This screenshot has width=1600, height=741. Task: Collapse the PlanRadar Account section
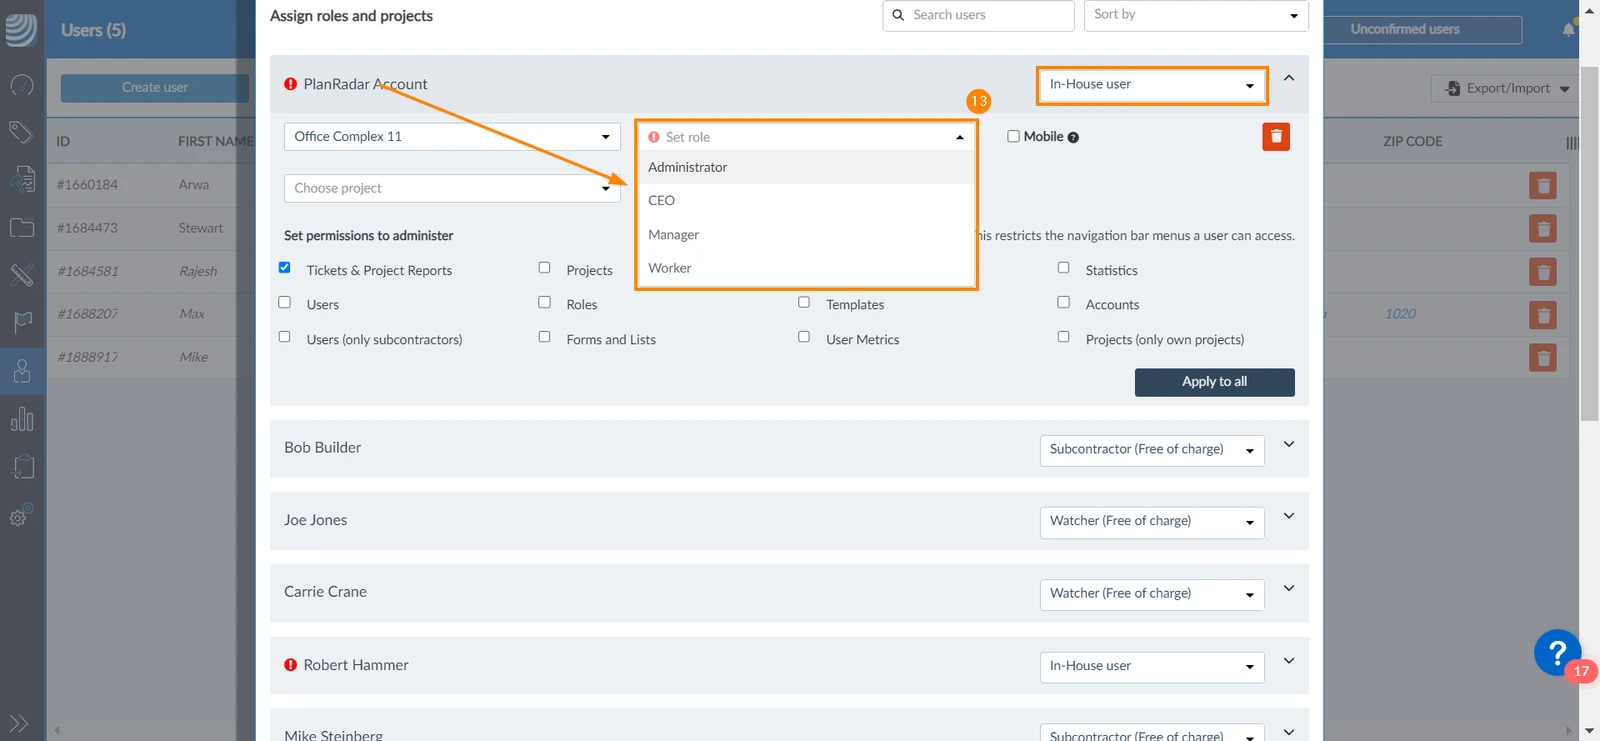pos(1289,78)
